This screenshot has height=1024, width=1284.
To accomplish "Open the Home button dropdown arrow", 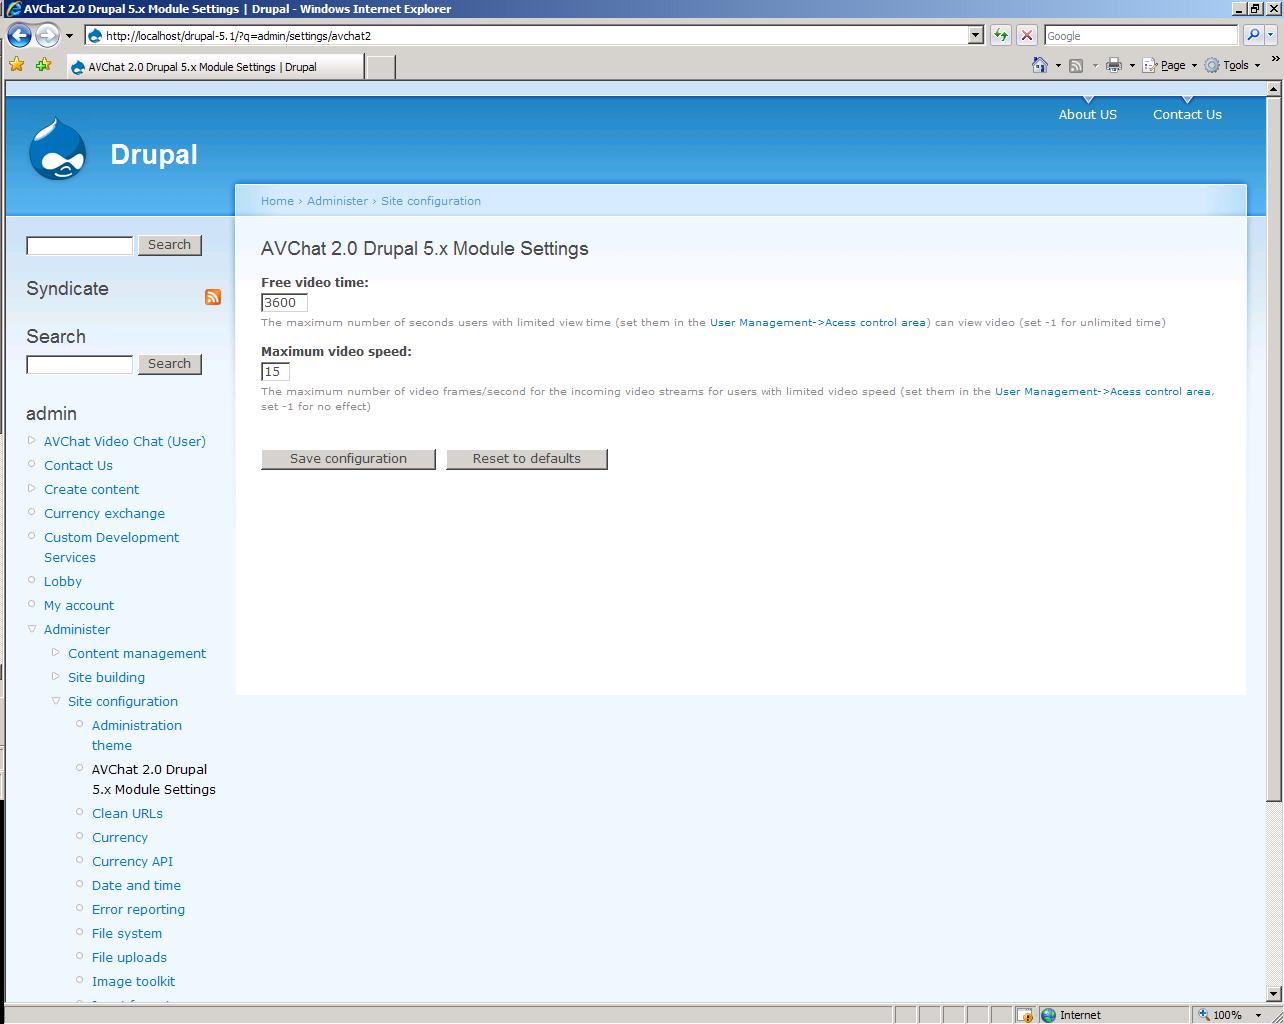I will point(1058,65).
